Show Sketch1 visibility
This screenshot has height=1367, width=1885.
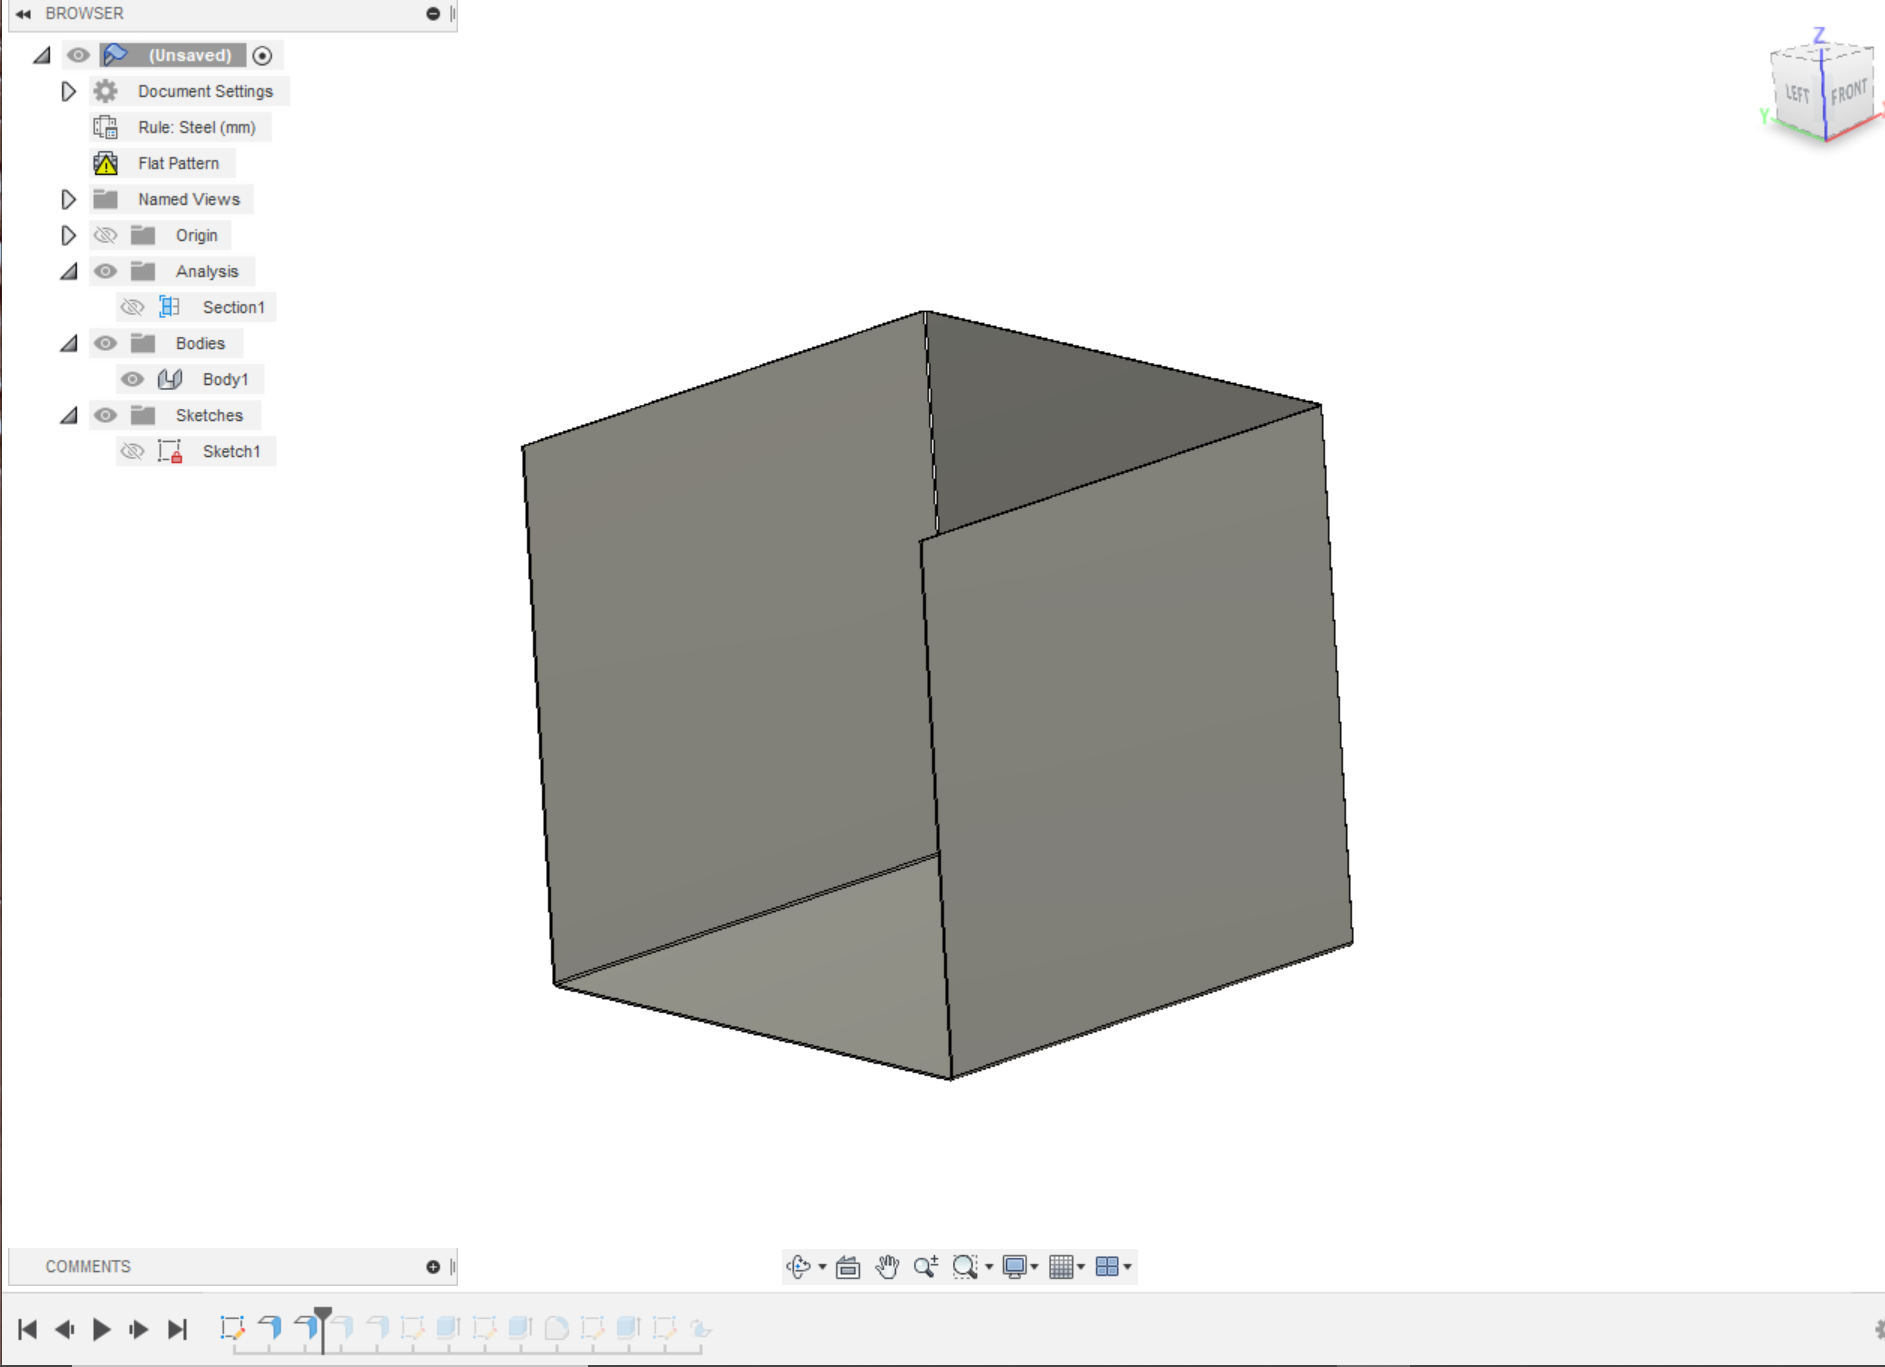(133, 451)
